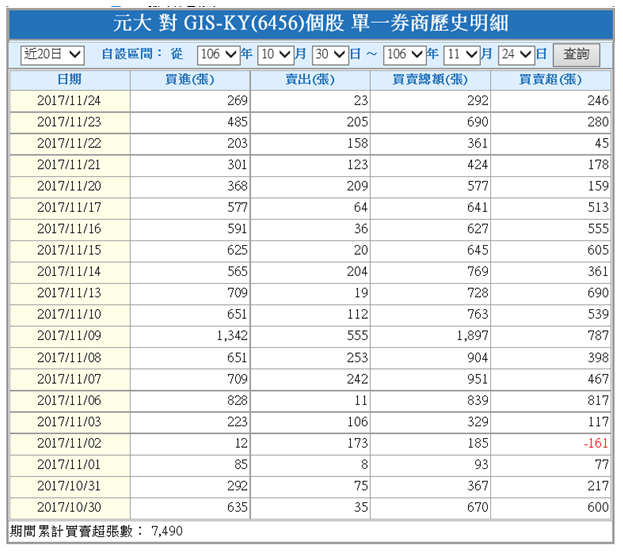The height and width of the screenshot is (553, 623).
Task: Click net value 539 on 2017/11/10
Action: point(598,315)
